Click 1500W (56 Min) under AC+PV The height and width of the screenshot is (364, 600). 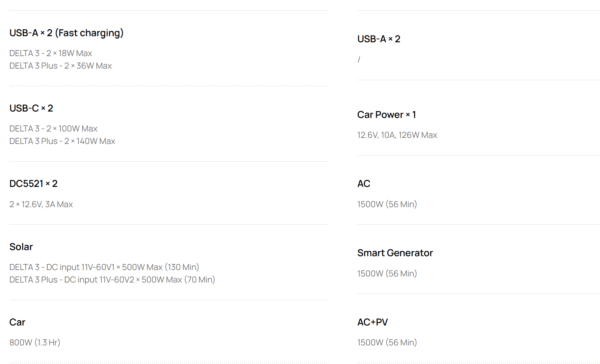(387, 343)
